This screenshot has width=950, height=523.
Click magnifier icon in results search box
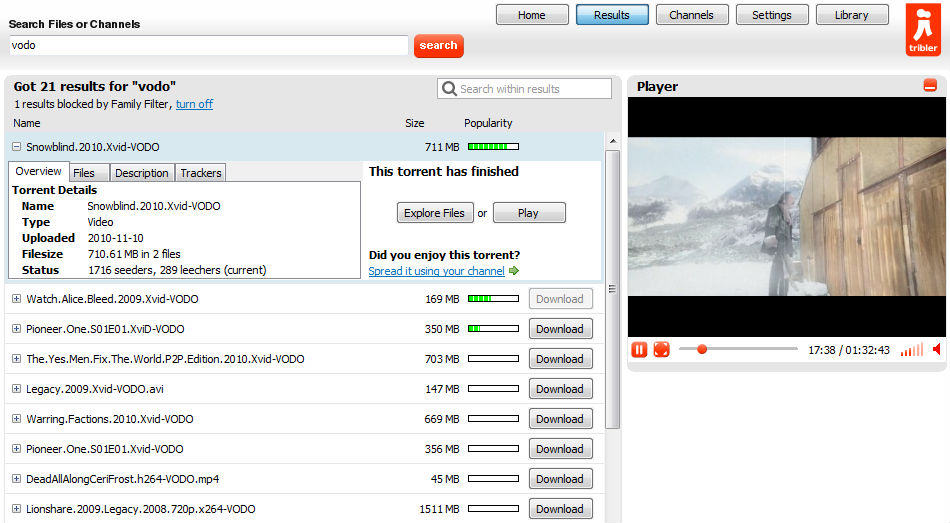tap(449, 88)
